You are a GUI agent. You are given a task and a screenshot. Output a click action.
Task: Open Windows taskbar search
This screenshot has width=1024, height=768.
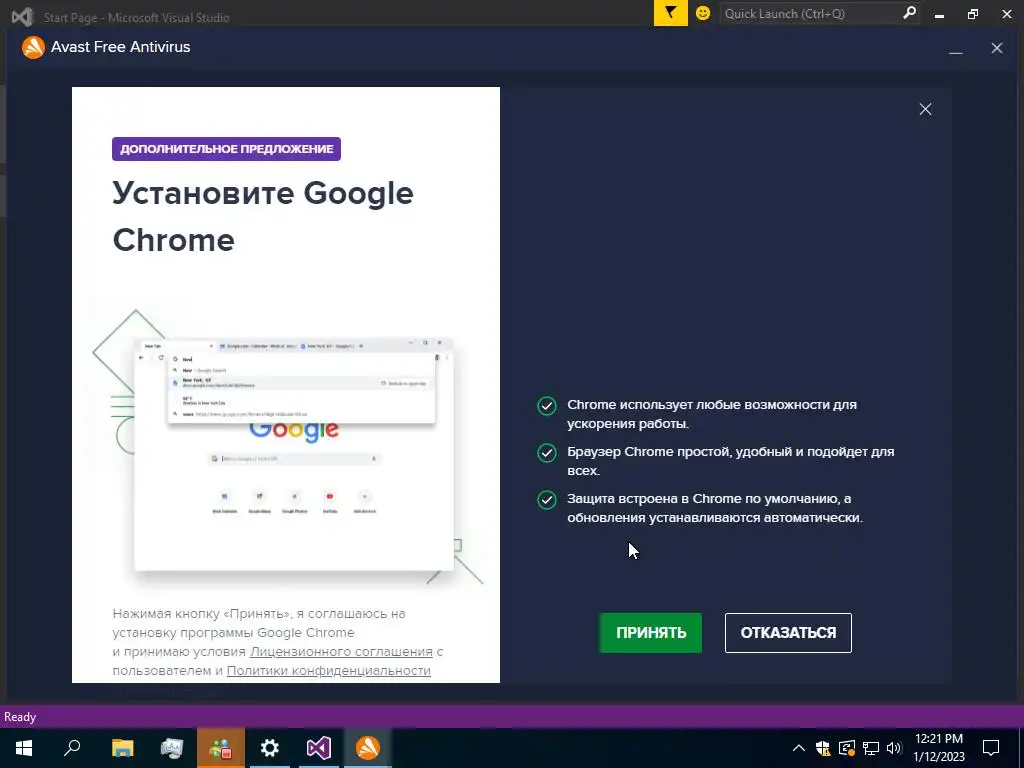[72, 748]
